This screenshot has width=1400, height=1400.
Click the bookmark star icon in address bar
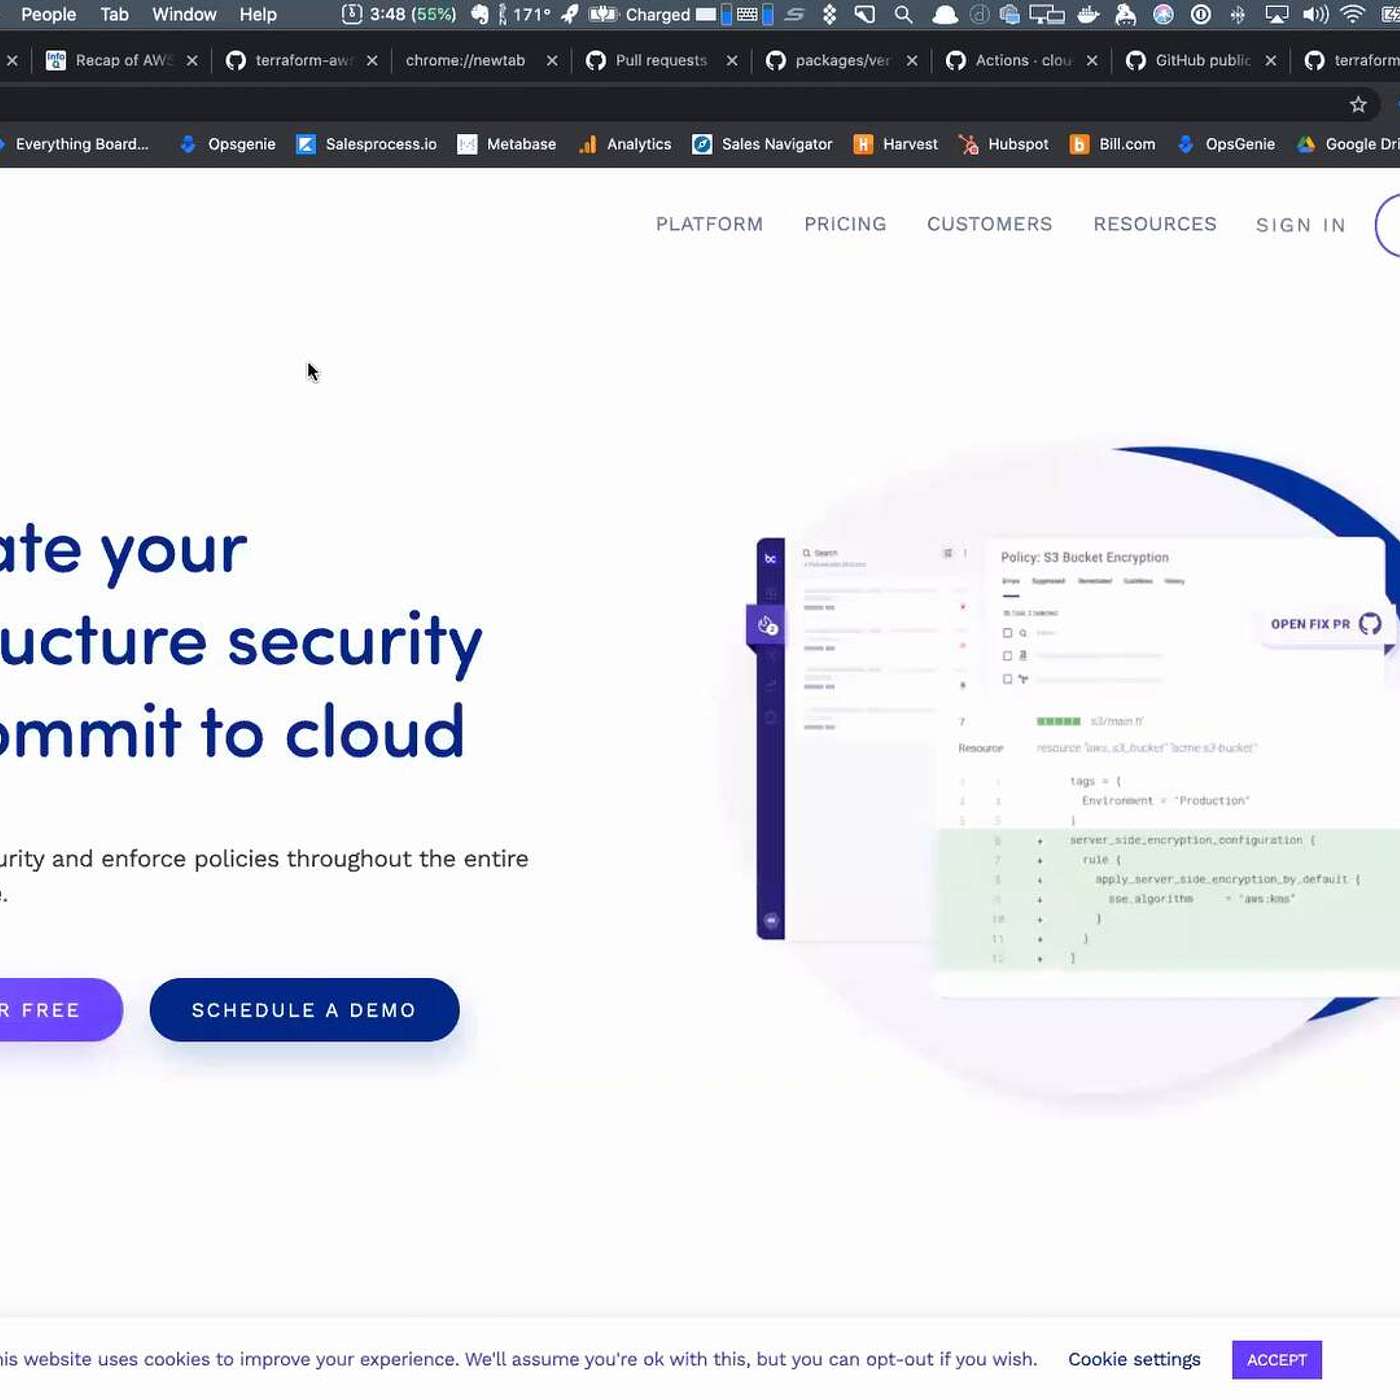1357,105
